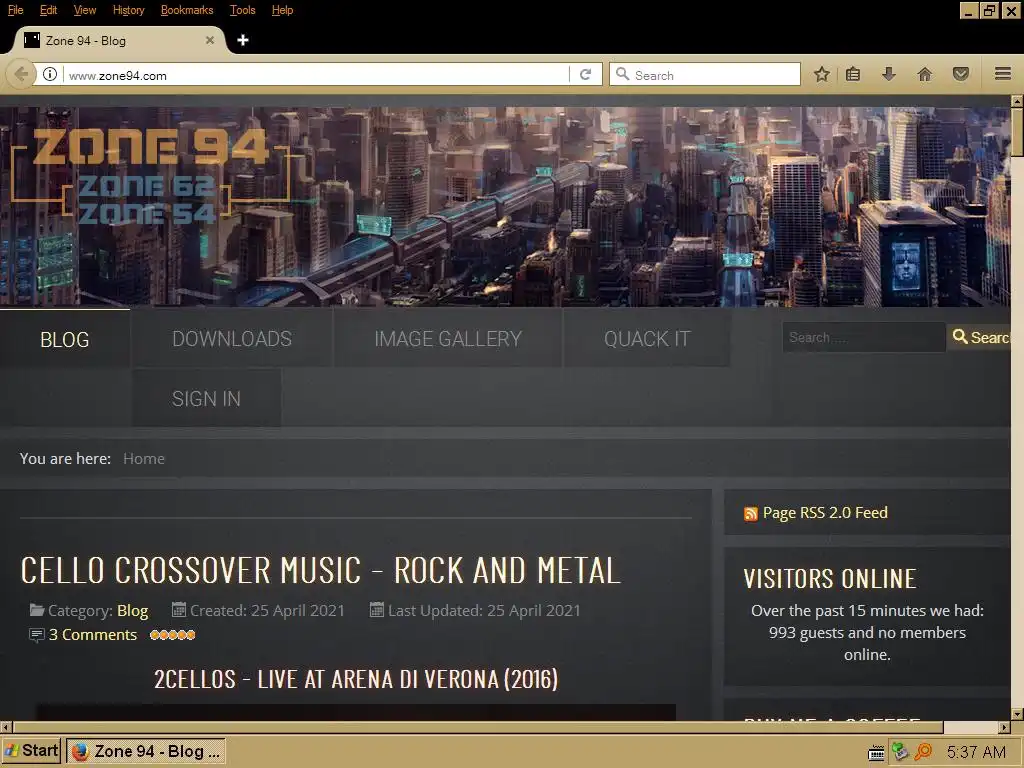Image resolution: width=1024 pixels, height=768 pixels.
Task: Click the keyboard icon in system tray
Action: click(x=876, y=752)
